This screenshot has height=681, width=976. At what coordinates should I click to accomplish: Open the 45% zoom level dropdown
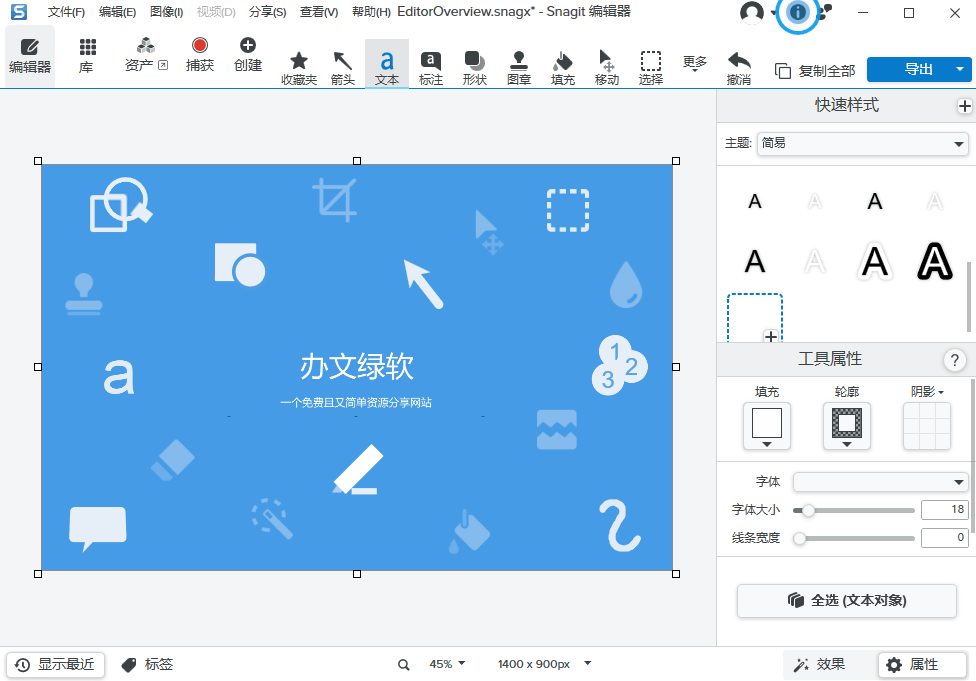[447, 664]
